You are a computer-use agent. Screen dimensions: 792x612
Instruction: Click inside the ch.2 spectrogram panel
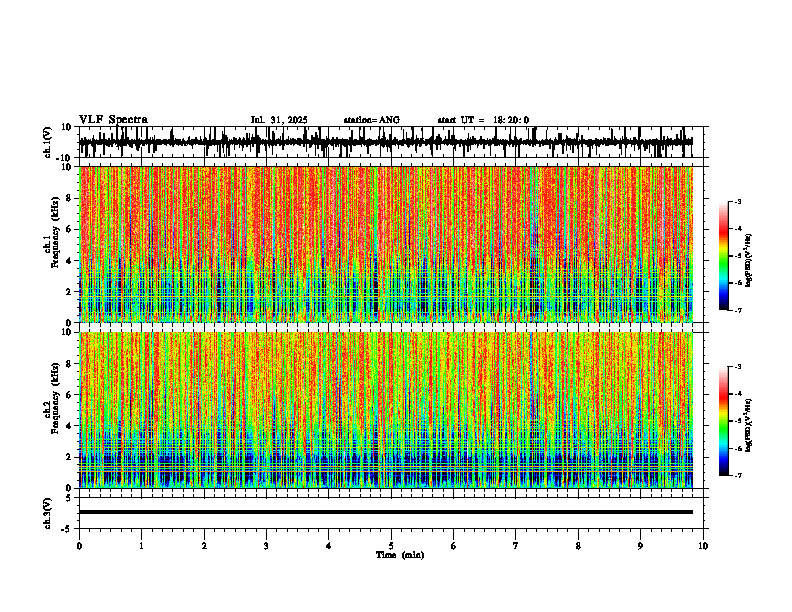(385, 410)
